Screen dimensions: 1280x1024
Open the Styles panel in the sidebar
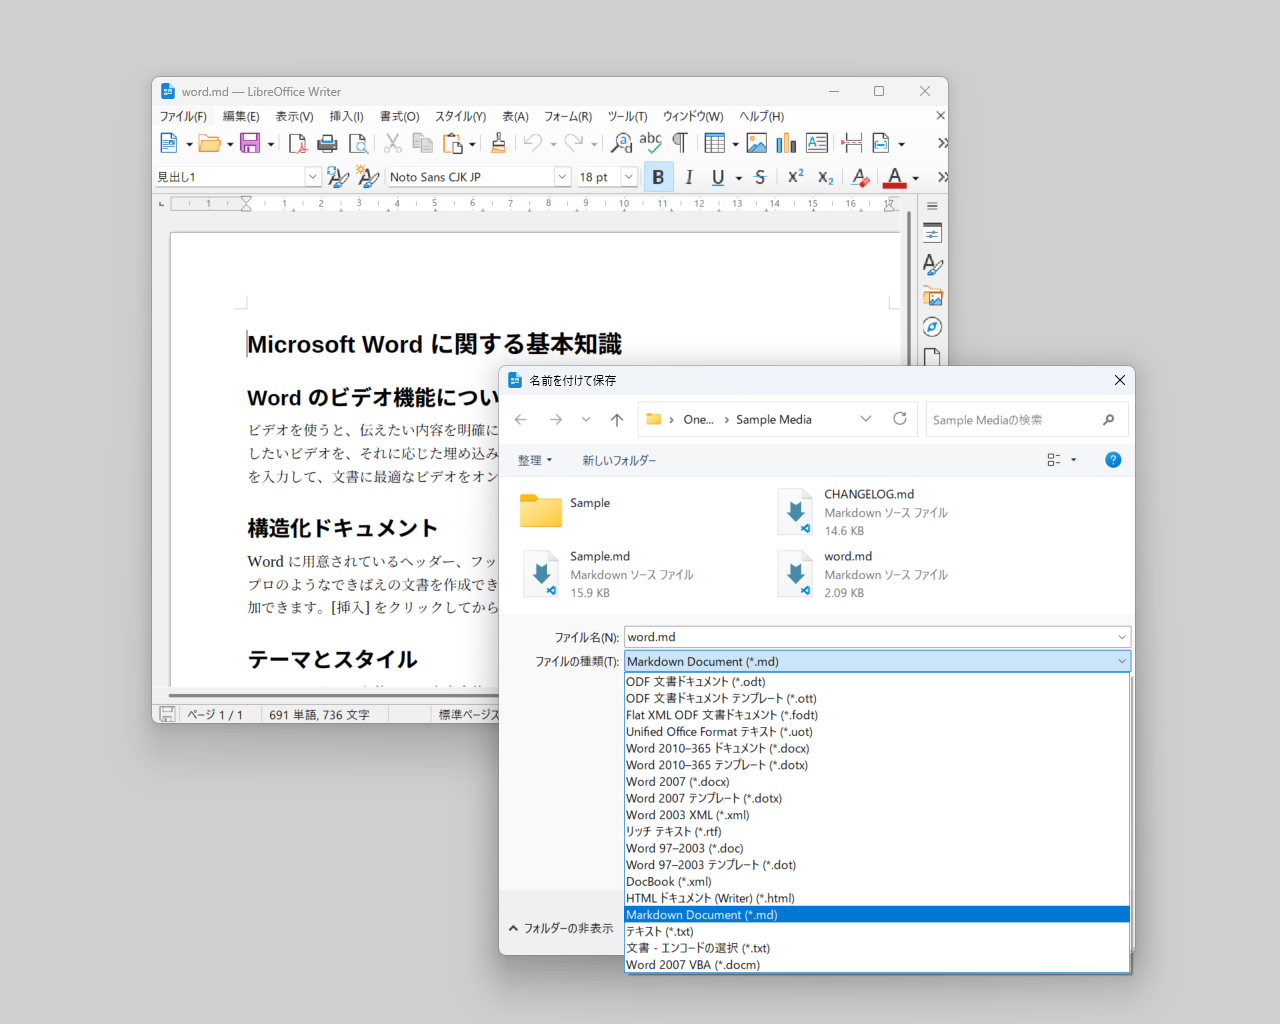point(931,264)
